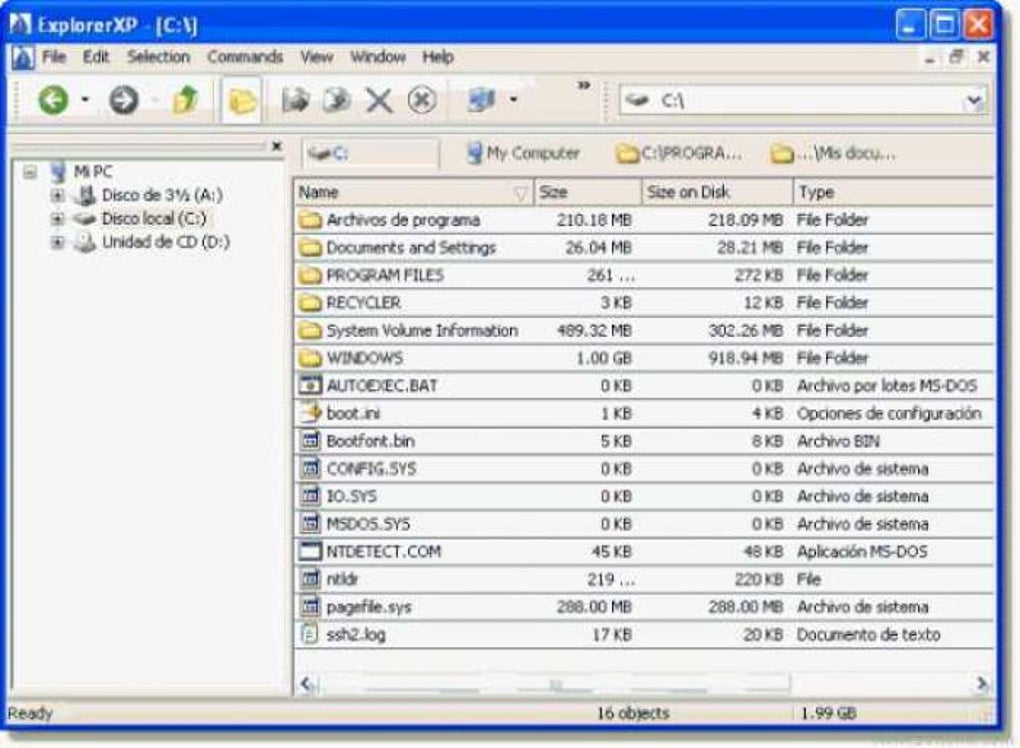Open the Selection menu

[x=158, y=57]
